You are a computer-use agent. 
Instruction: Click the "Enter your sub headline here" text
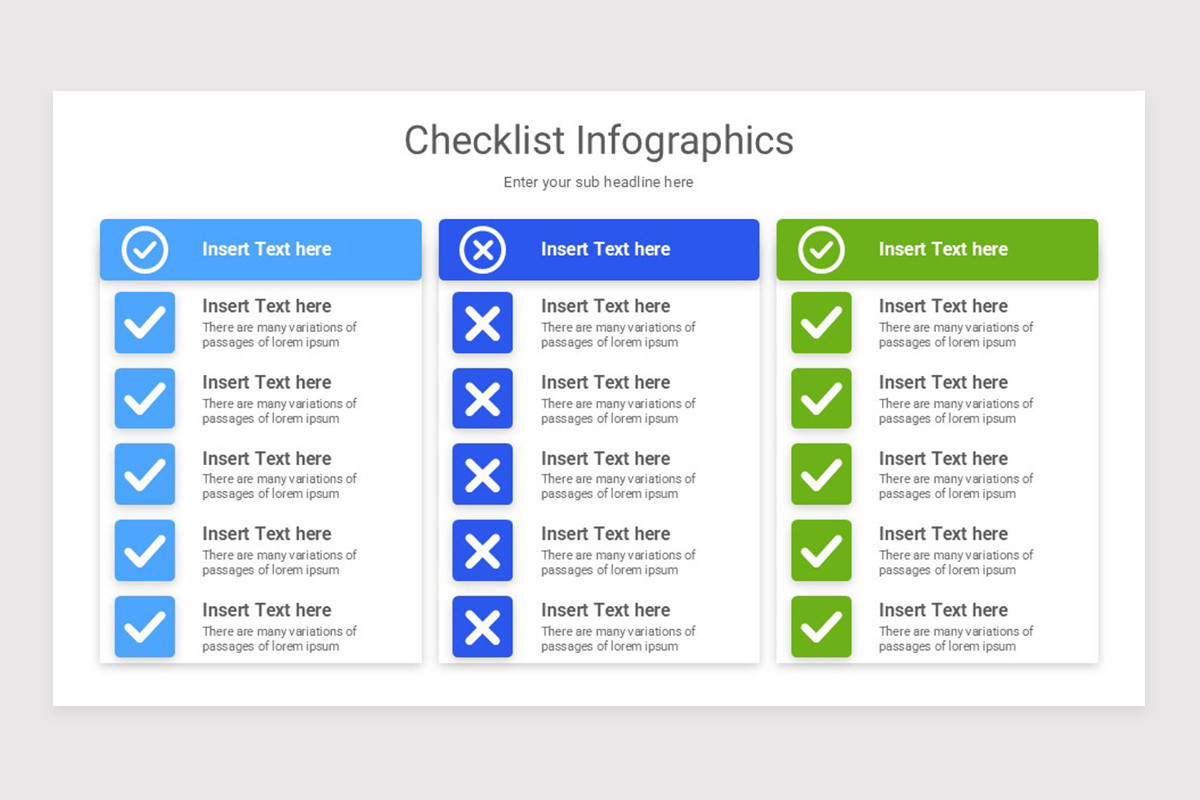coord(598,182)
